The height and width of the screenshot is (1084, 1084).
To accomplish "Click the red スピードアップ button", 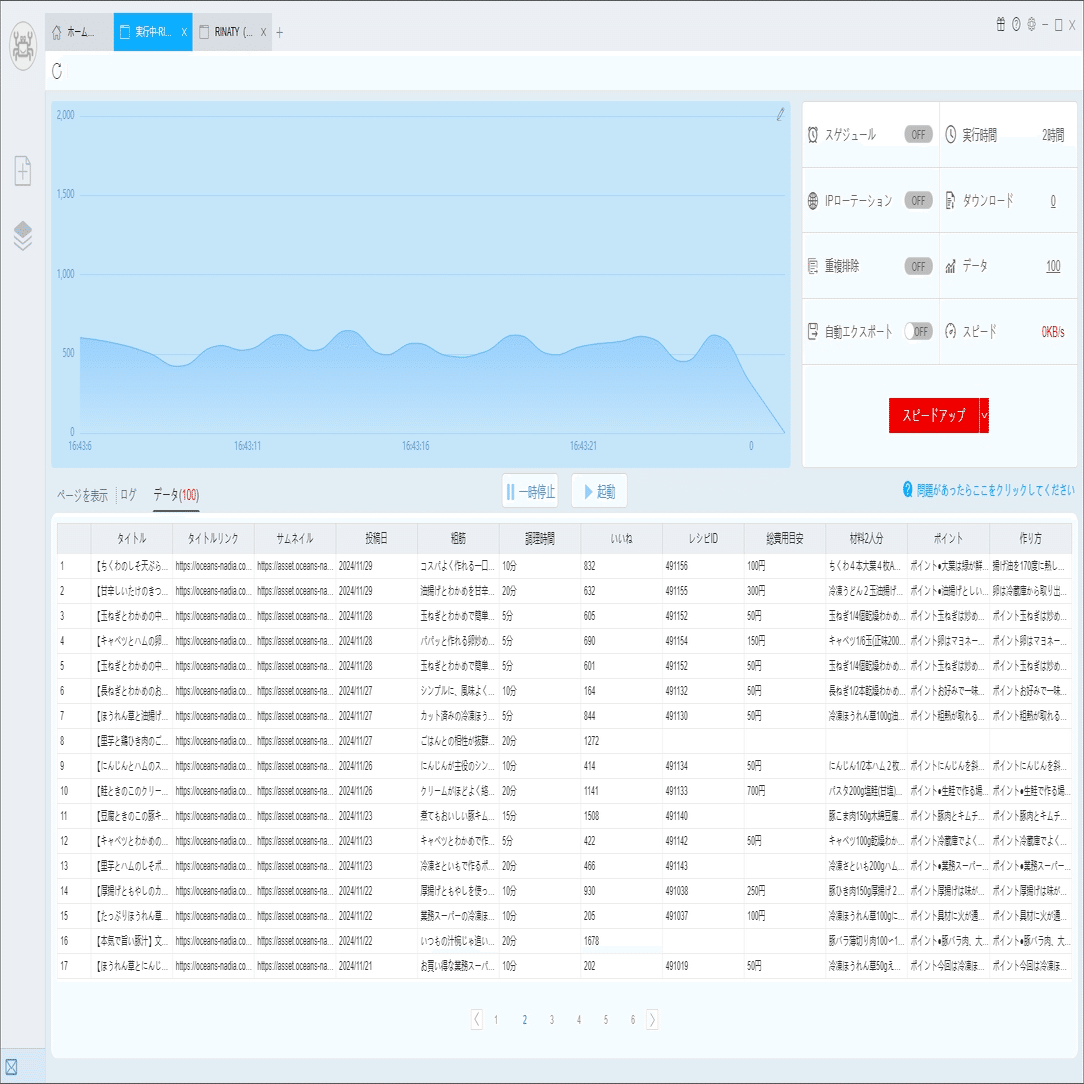I will tap(934, 415).
